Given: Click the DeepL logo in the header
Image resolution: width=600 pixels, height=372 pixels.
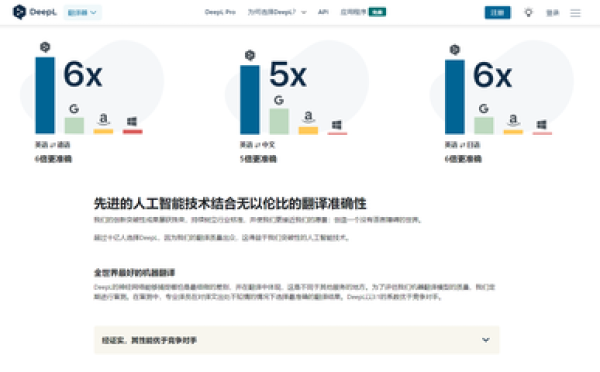Looking at the screenshot, I should pos(34,12).
